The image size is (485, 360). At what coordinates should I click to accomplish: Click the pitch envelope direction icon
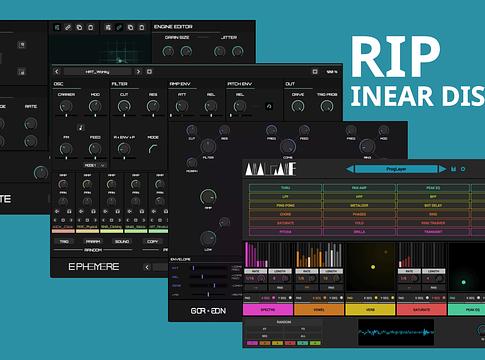tap(269, 106)
